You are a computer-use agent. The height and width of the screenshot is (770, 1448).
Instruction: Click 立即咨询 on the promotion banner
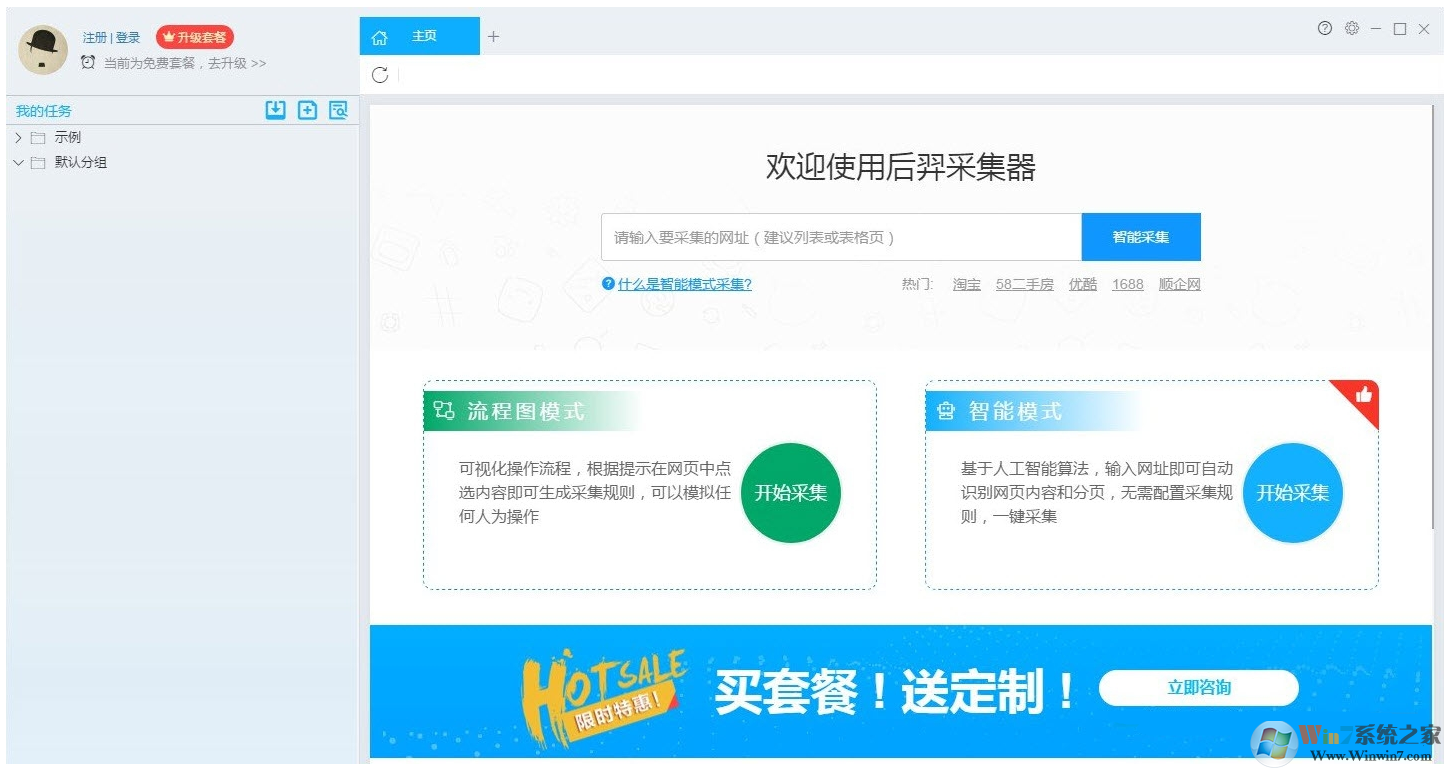(x=1197, y=688)
